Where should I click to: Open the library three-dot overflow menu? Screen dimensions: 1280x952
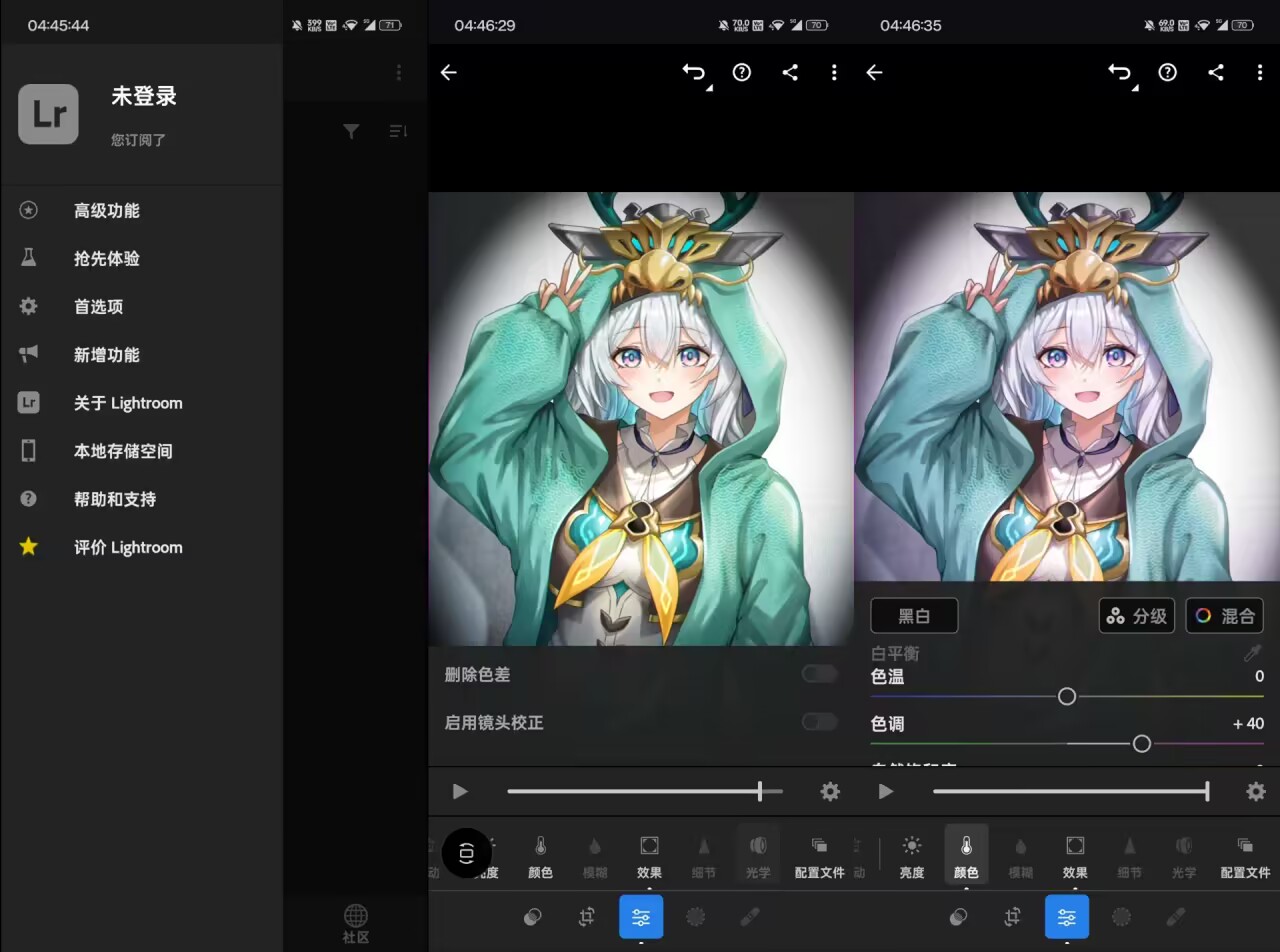tap(398, 72)
